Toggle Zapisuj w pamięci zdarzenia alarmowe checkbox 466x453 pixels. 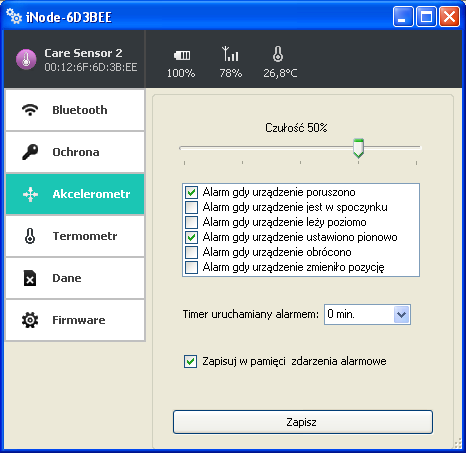click(190, 361)
